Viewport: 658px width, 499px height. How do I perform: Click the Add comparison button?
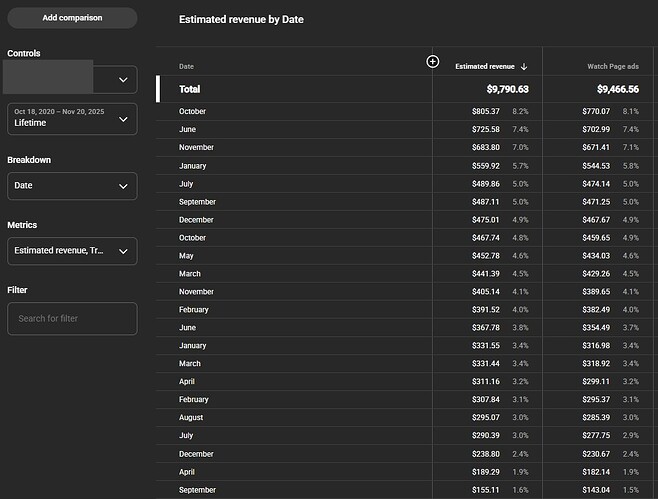coord(72,18)
